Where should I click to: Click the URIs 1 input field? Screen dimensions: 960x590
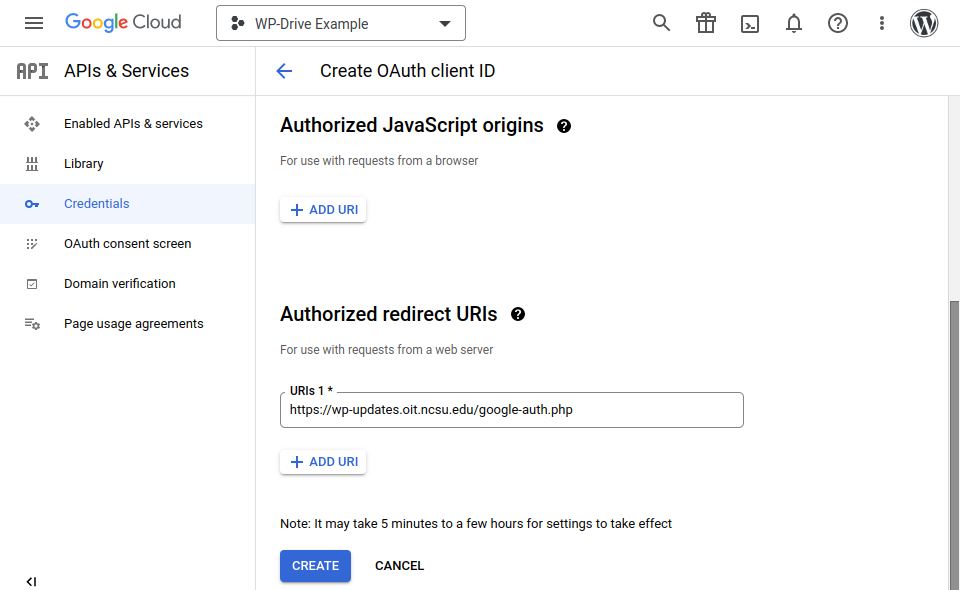tap(511, 410)
